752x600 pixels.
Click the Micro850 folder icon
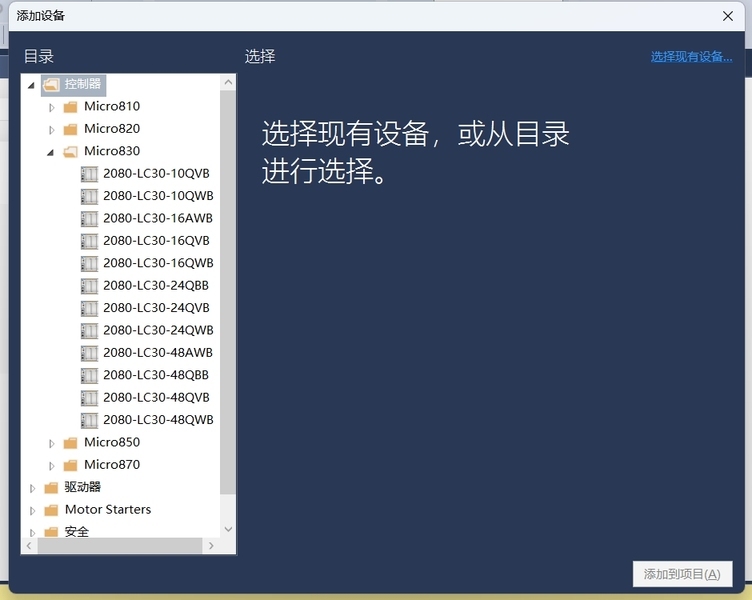coord(70,443)
